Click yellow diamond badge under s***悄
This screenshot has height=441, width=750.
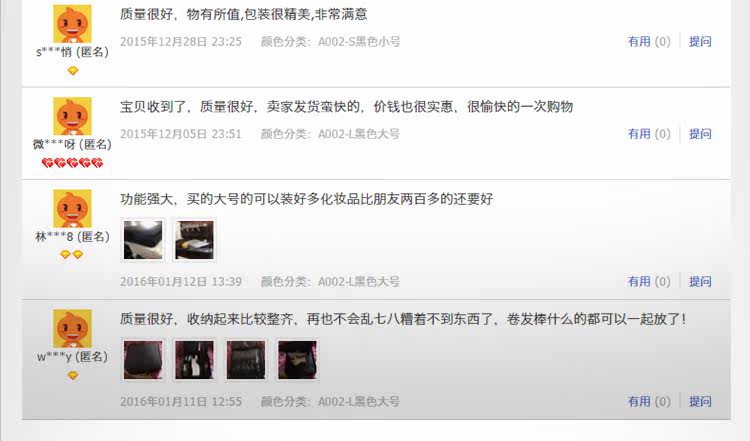[73, 71]
